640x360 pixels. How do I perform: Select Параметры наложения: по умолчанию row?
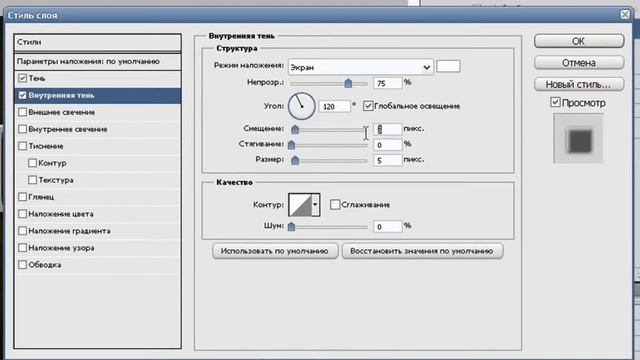pyautogui.click(x=98, y=62)
